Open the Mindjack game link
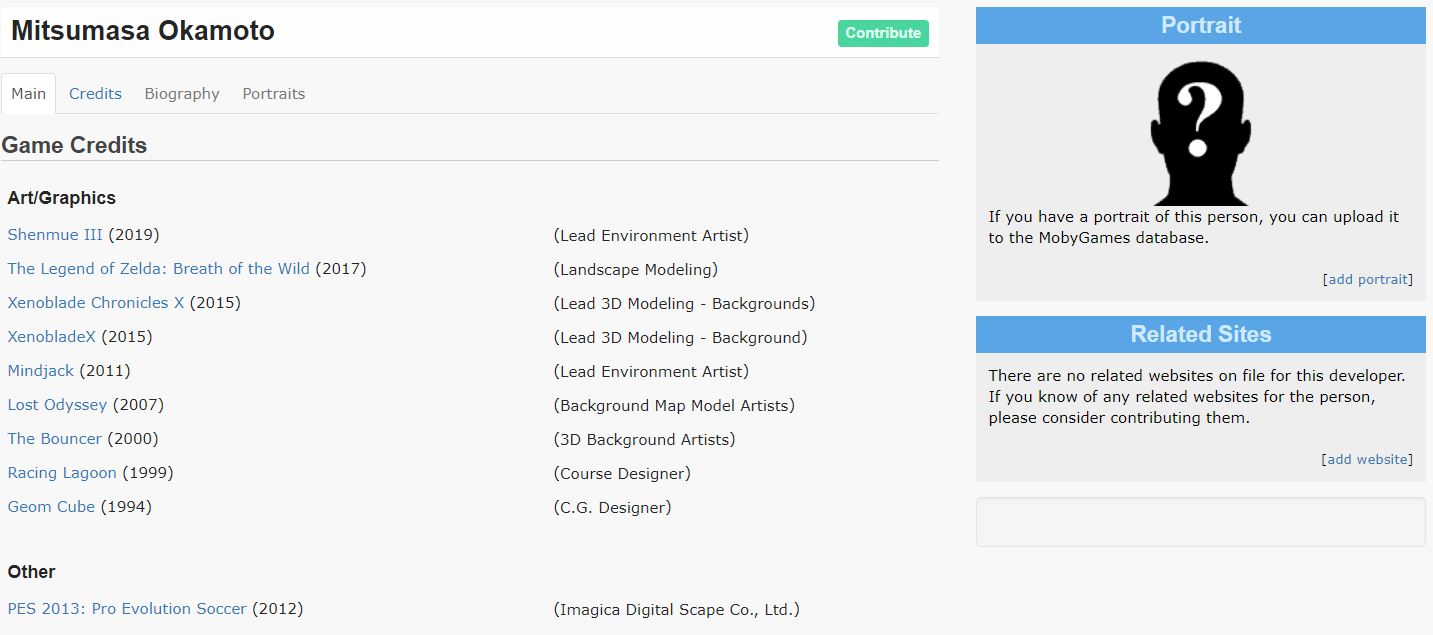 (41, 371)
